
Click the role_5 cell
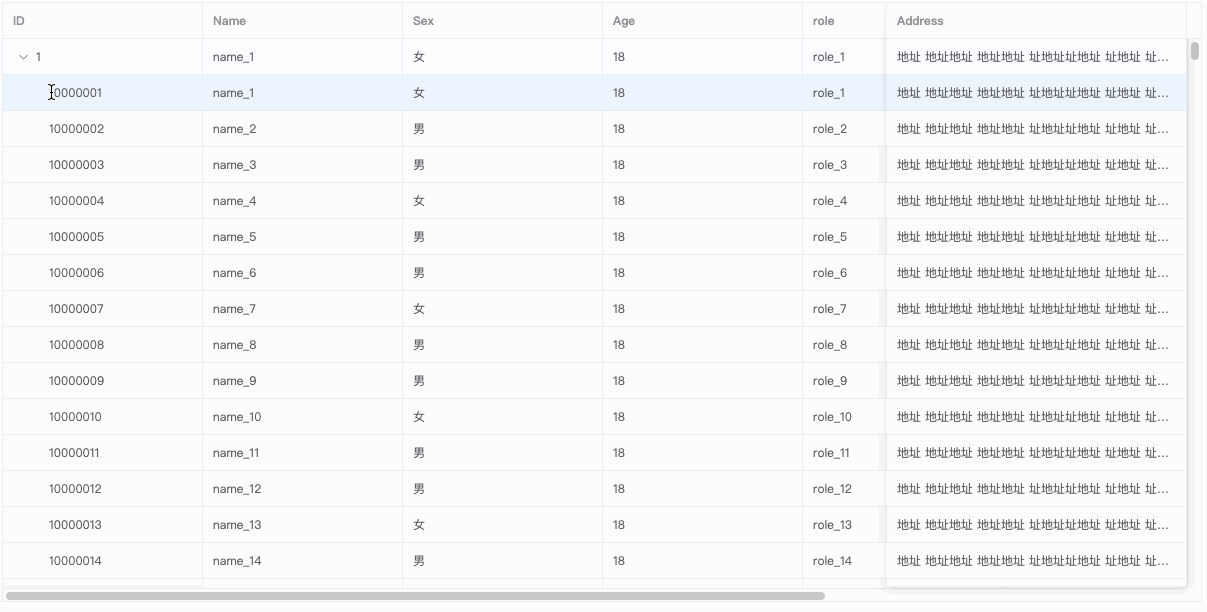(844, 237)
